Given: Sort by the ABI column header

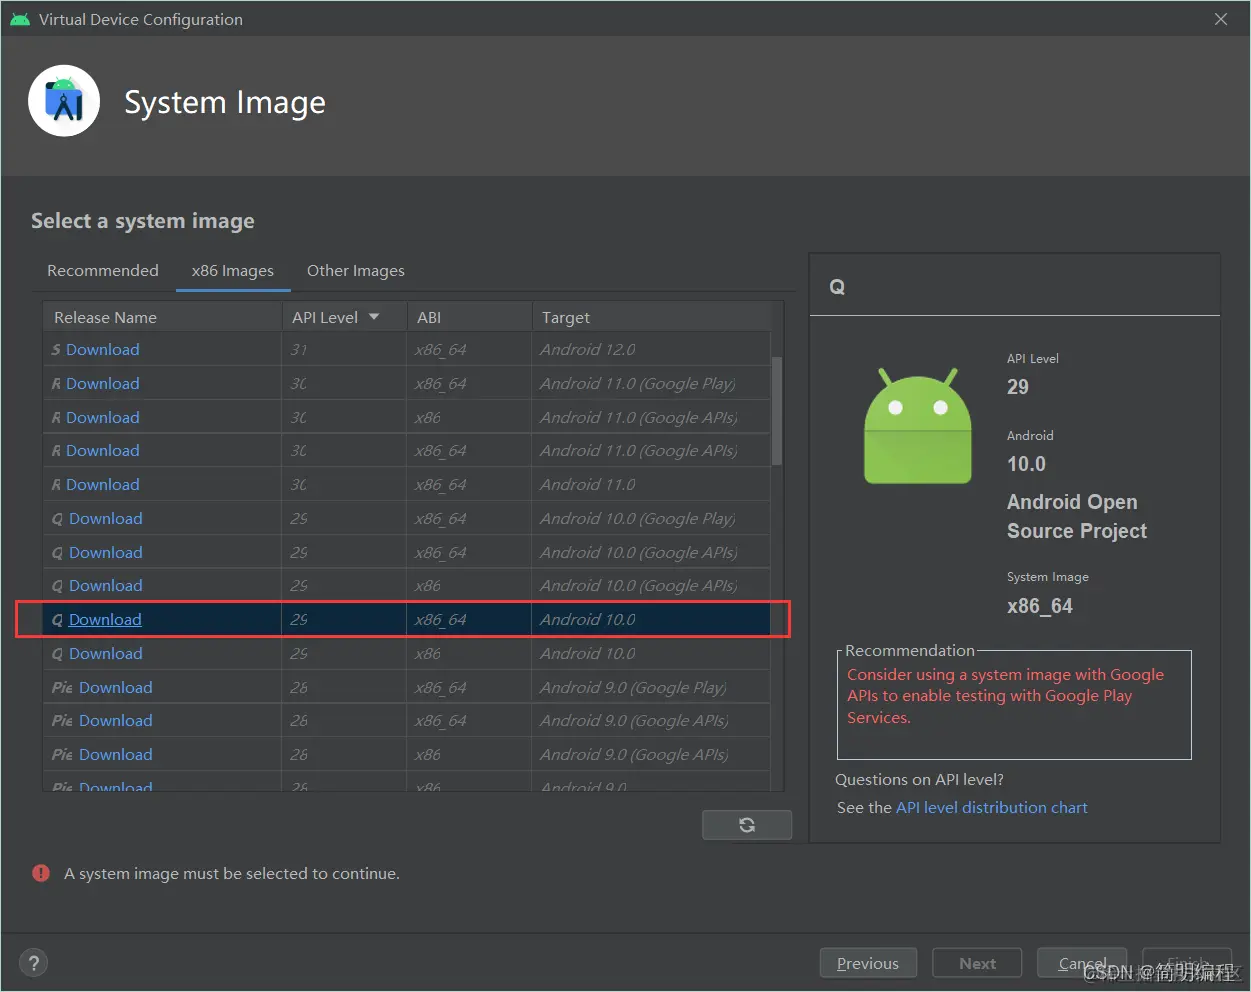Looking at the screenshot, I should tap(469, 317).
